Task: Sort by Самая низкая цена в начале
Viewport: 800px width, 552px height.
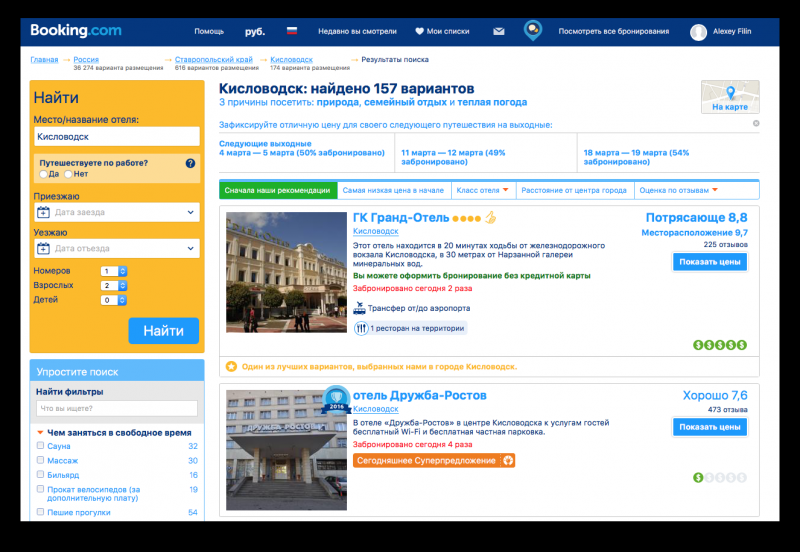Action: click(393, 190)
